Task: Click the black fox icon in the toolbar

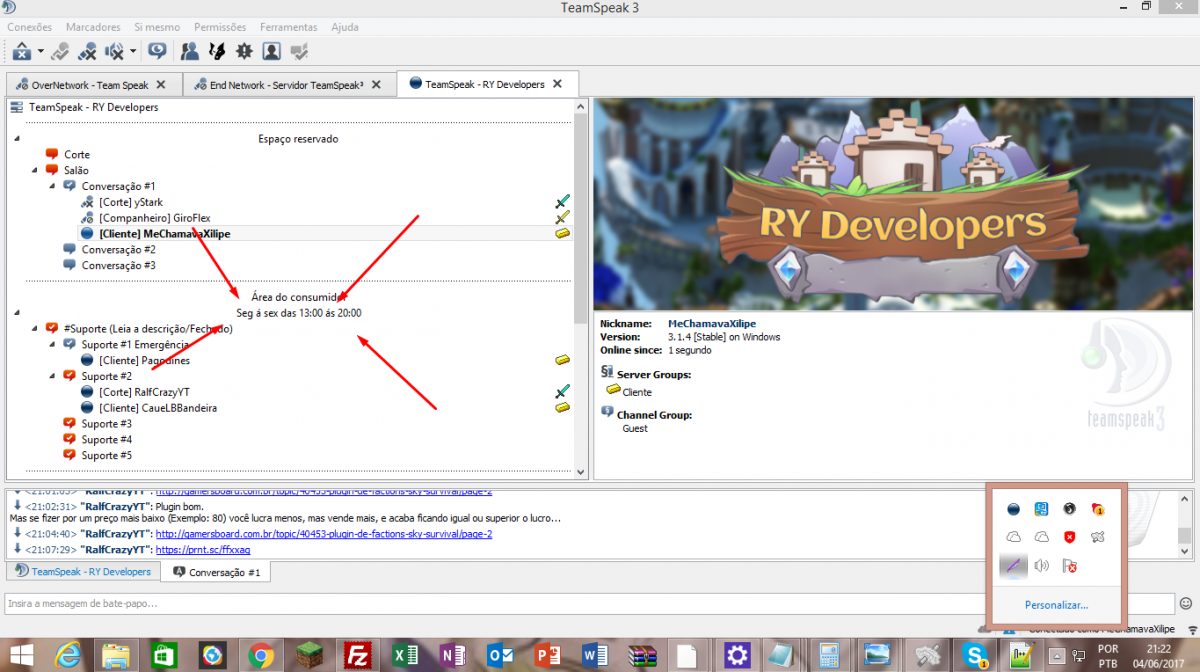Action: (216, 50)
